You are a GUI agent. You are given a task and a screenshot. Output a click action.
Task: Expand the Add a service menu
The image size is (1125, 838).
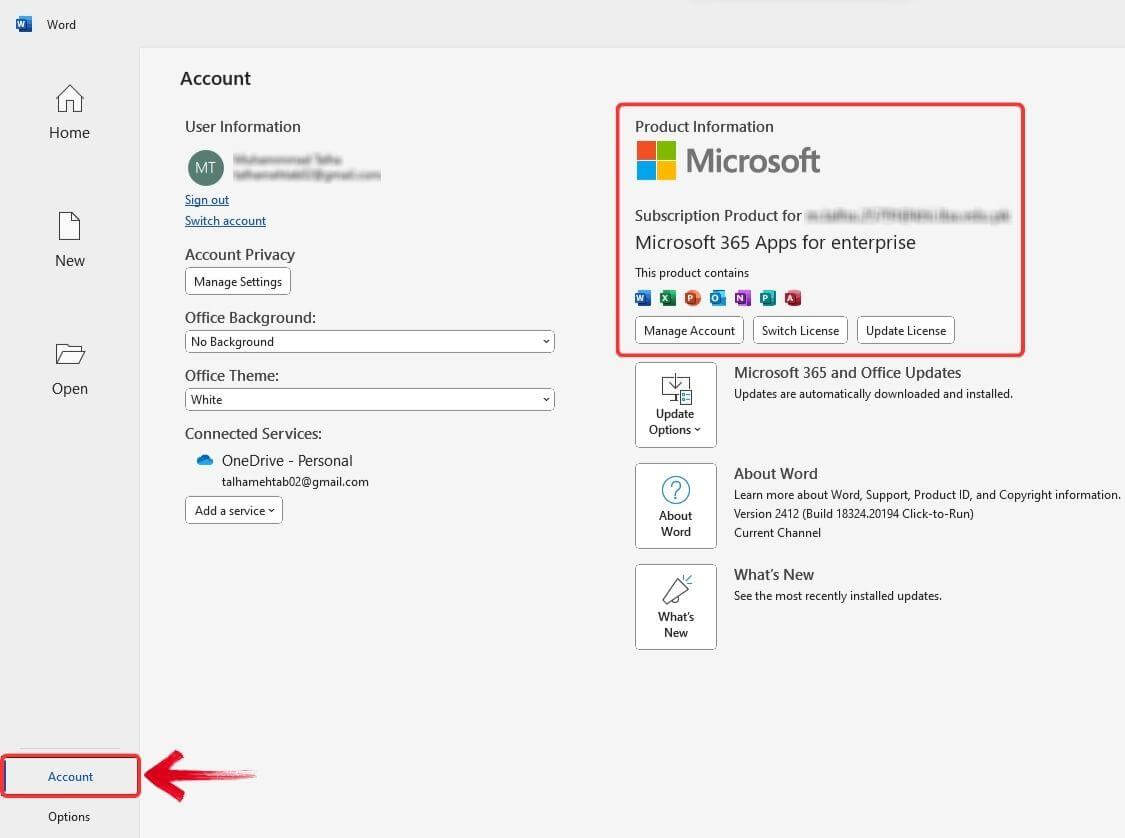pos(234,511)
